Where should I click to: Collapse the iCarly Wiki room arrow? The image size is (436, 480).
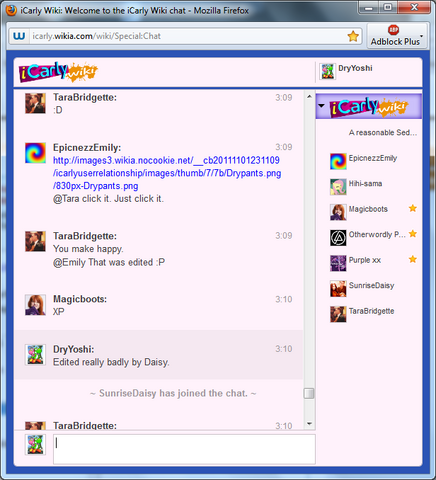[321, 106]
